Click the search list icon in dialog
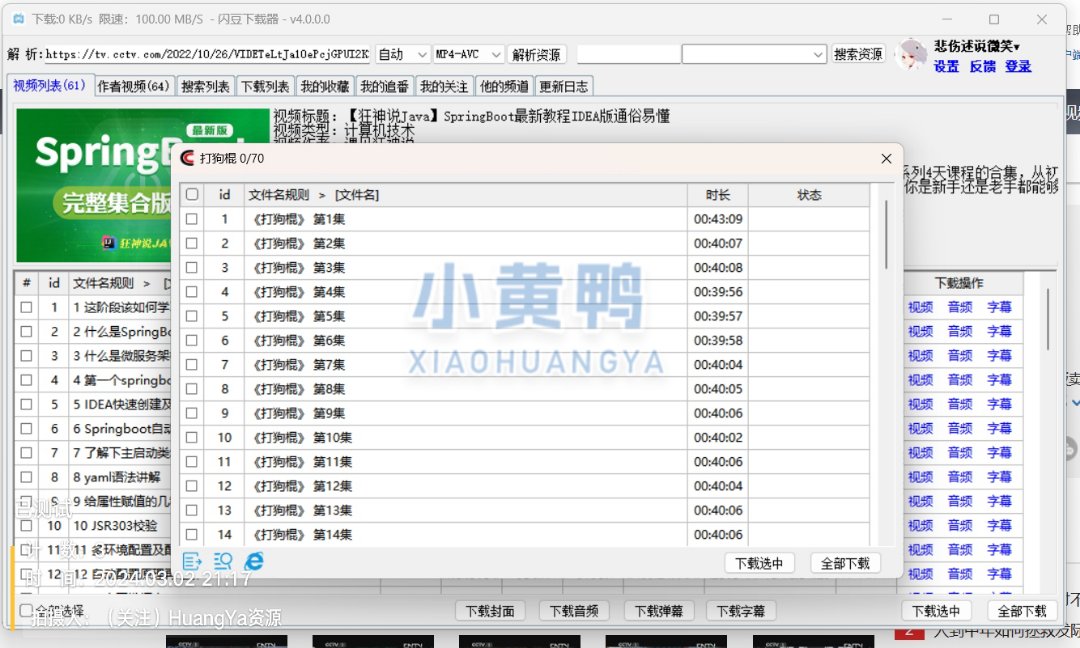1080x648 pixels. click(223, 562)
